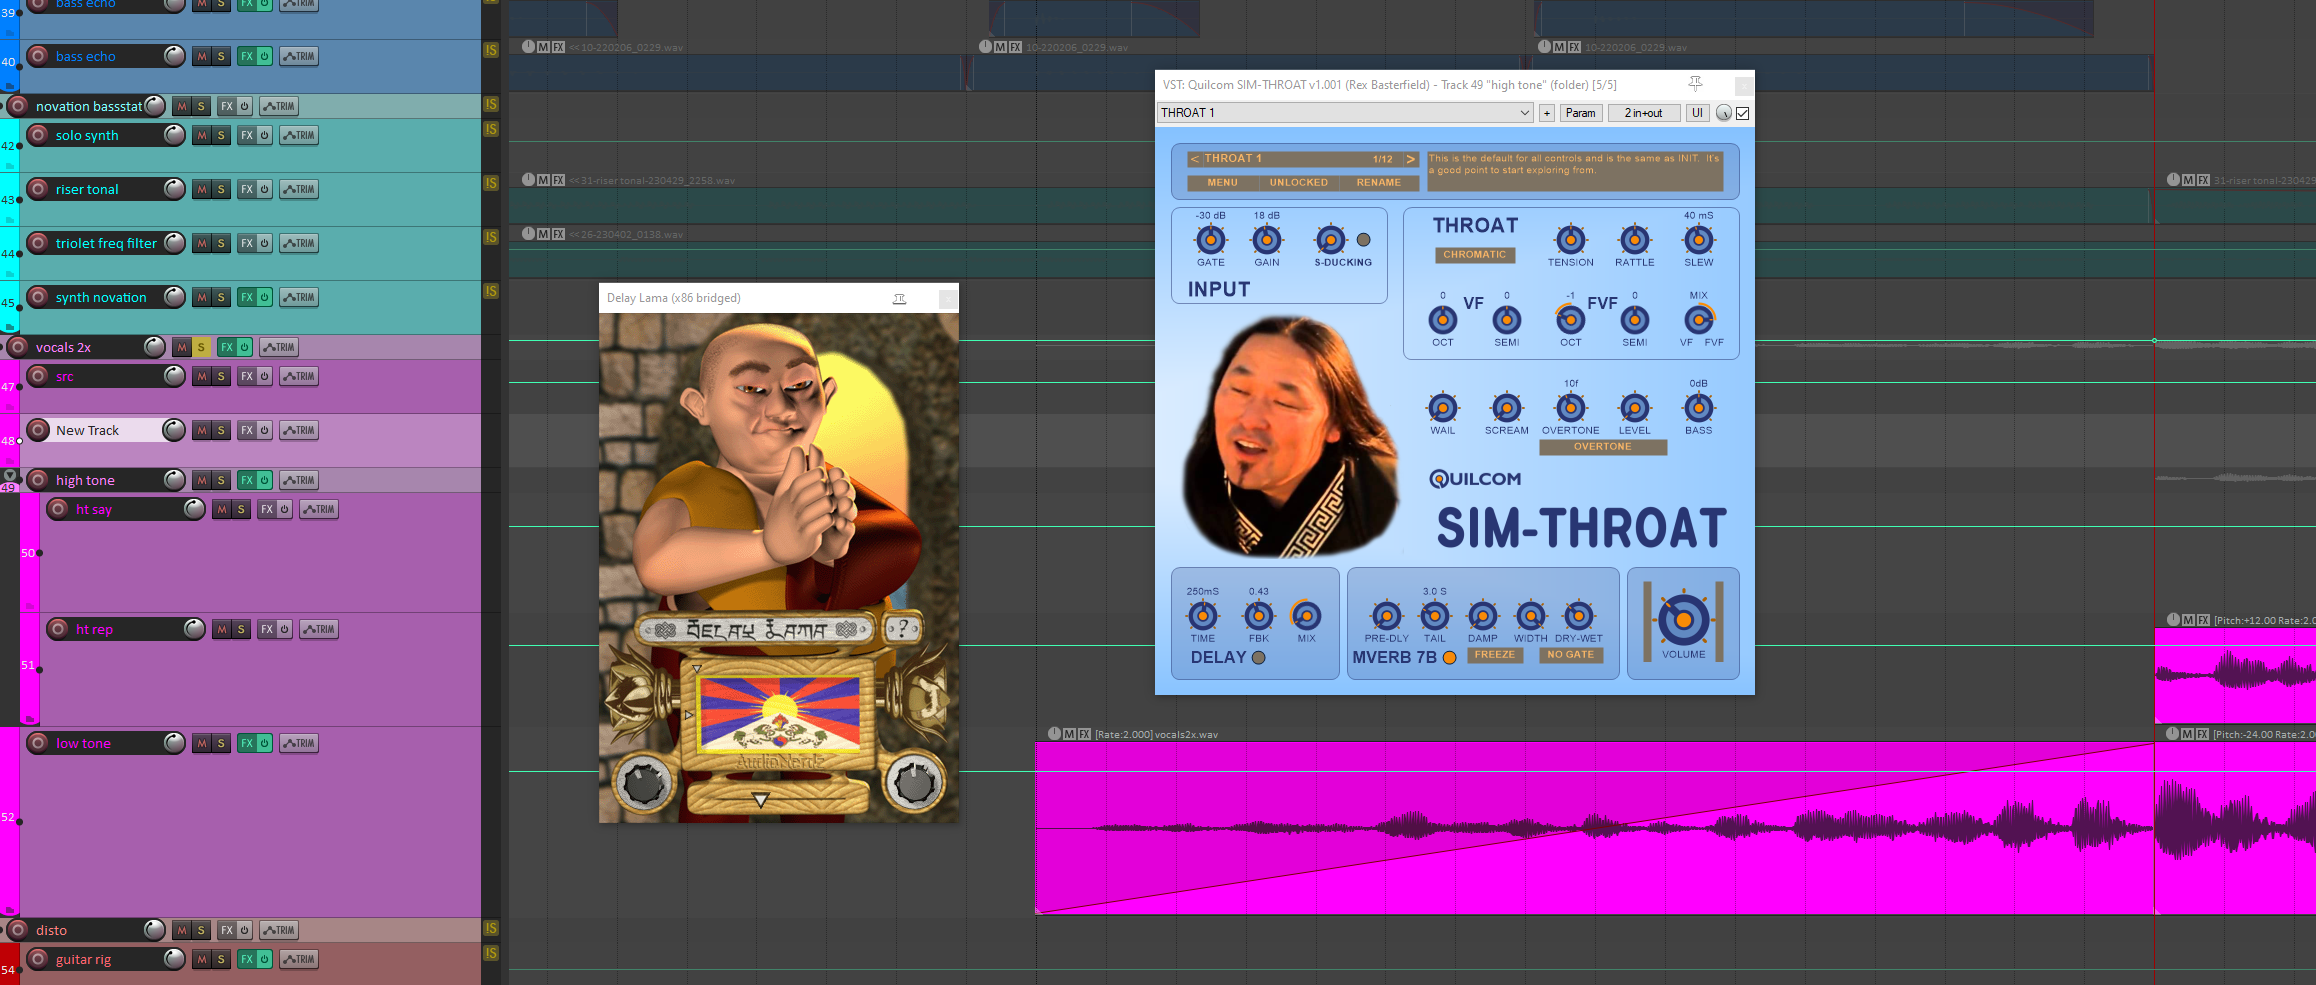Image resolution: width=2316 pixels, height=985 pixels.
Task: Open the synth novation track FX chain
Action: 247,297
